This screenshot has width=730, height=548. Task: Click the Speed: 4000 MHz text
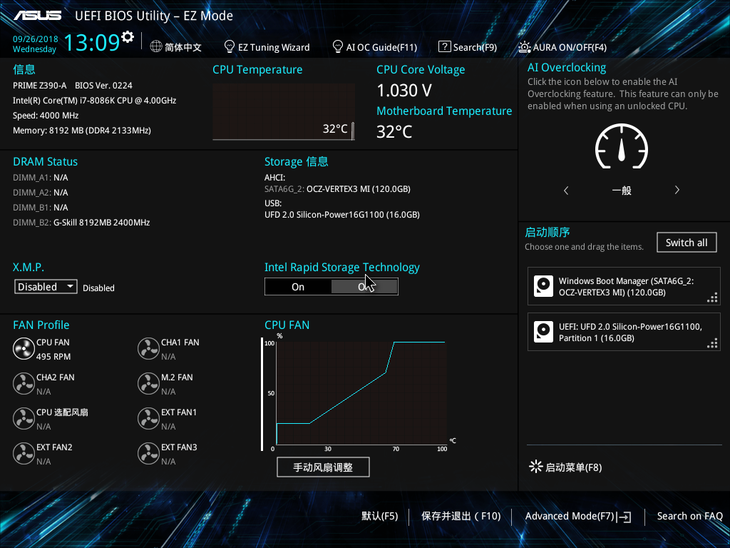pos(46,115)
